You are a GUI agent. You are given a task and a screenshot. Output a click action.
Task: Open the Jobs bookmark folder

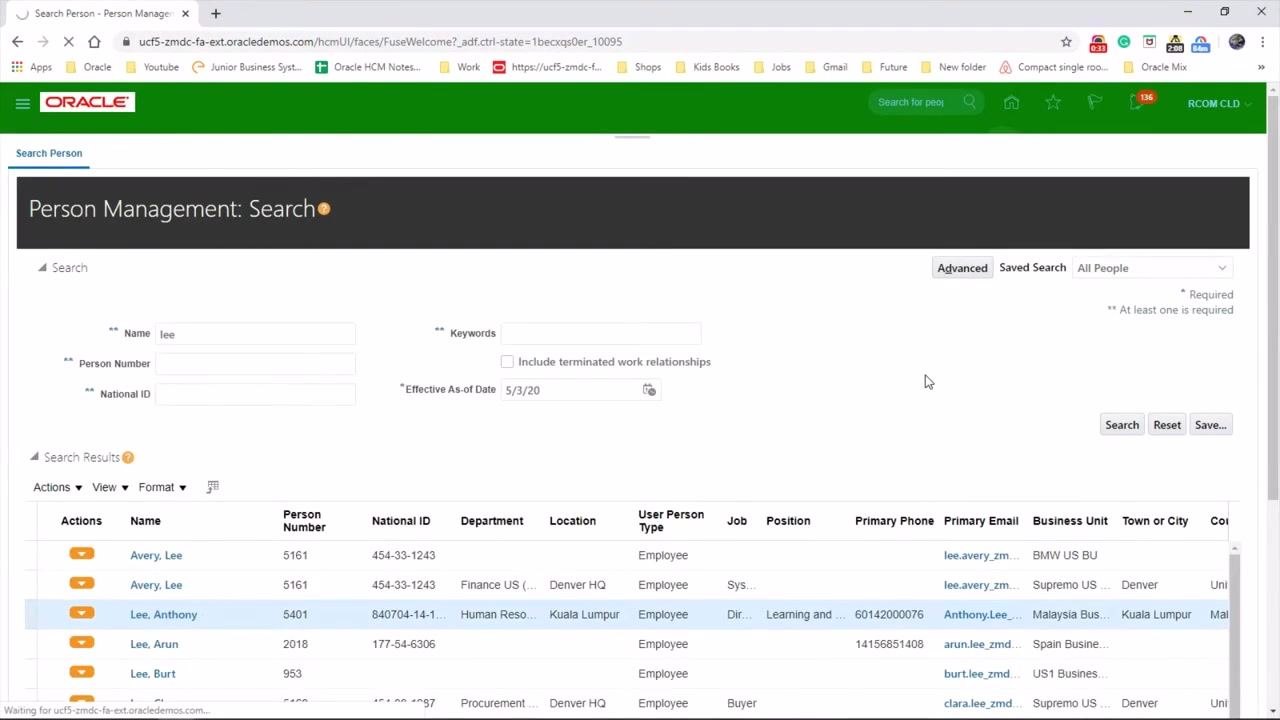coord(772,67)
